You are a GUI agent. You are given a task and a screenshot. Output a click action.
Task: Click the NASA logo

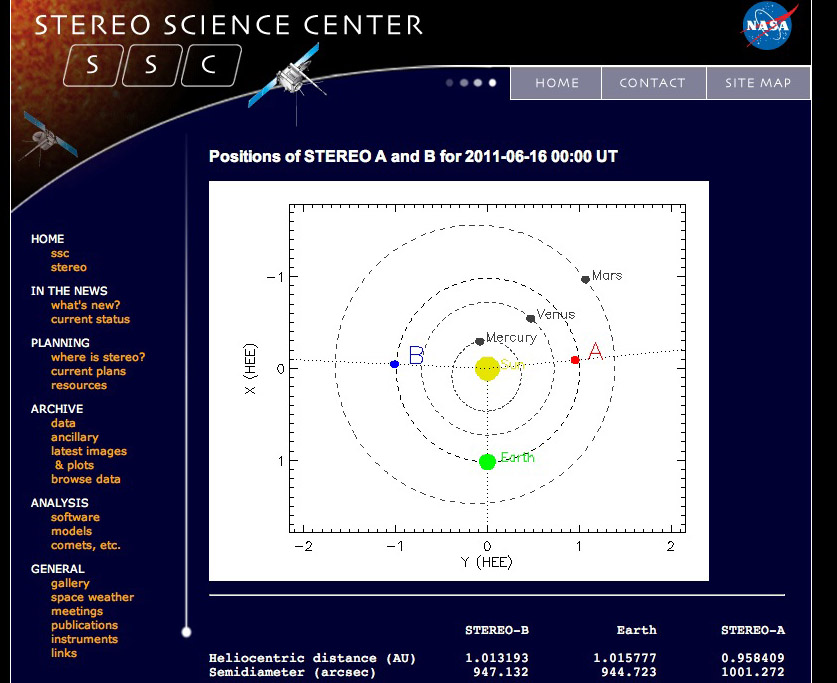(x=769, y=26)
